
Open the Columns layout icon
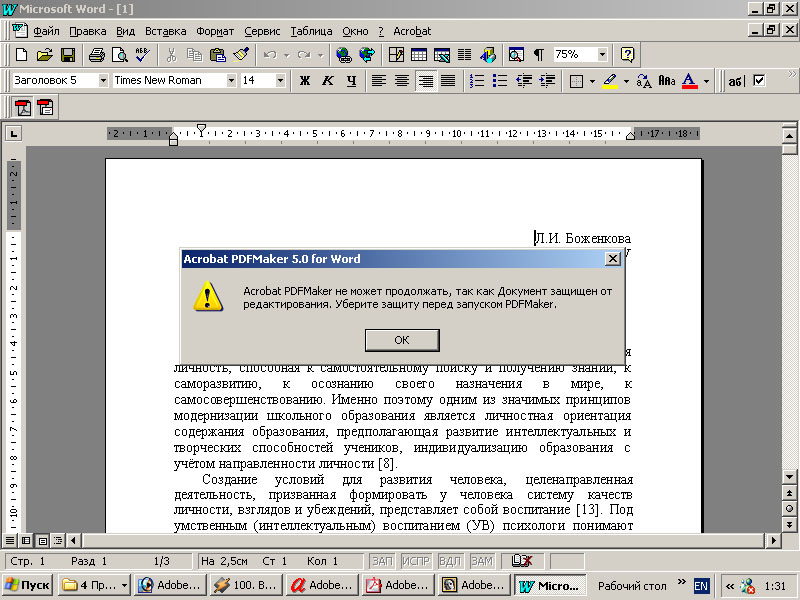point(464,55)
